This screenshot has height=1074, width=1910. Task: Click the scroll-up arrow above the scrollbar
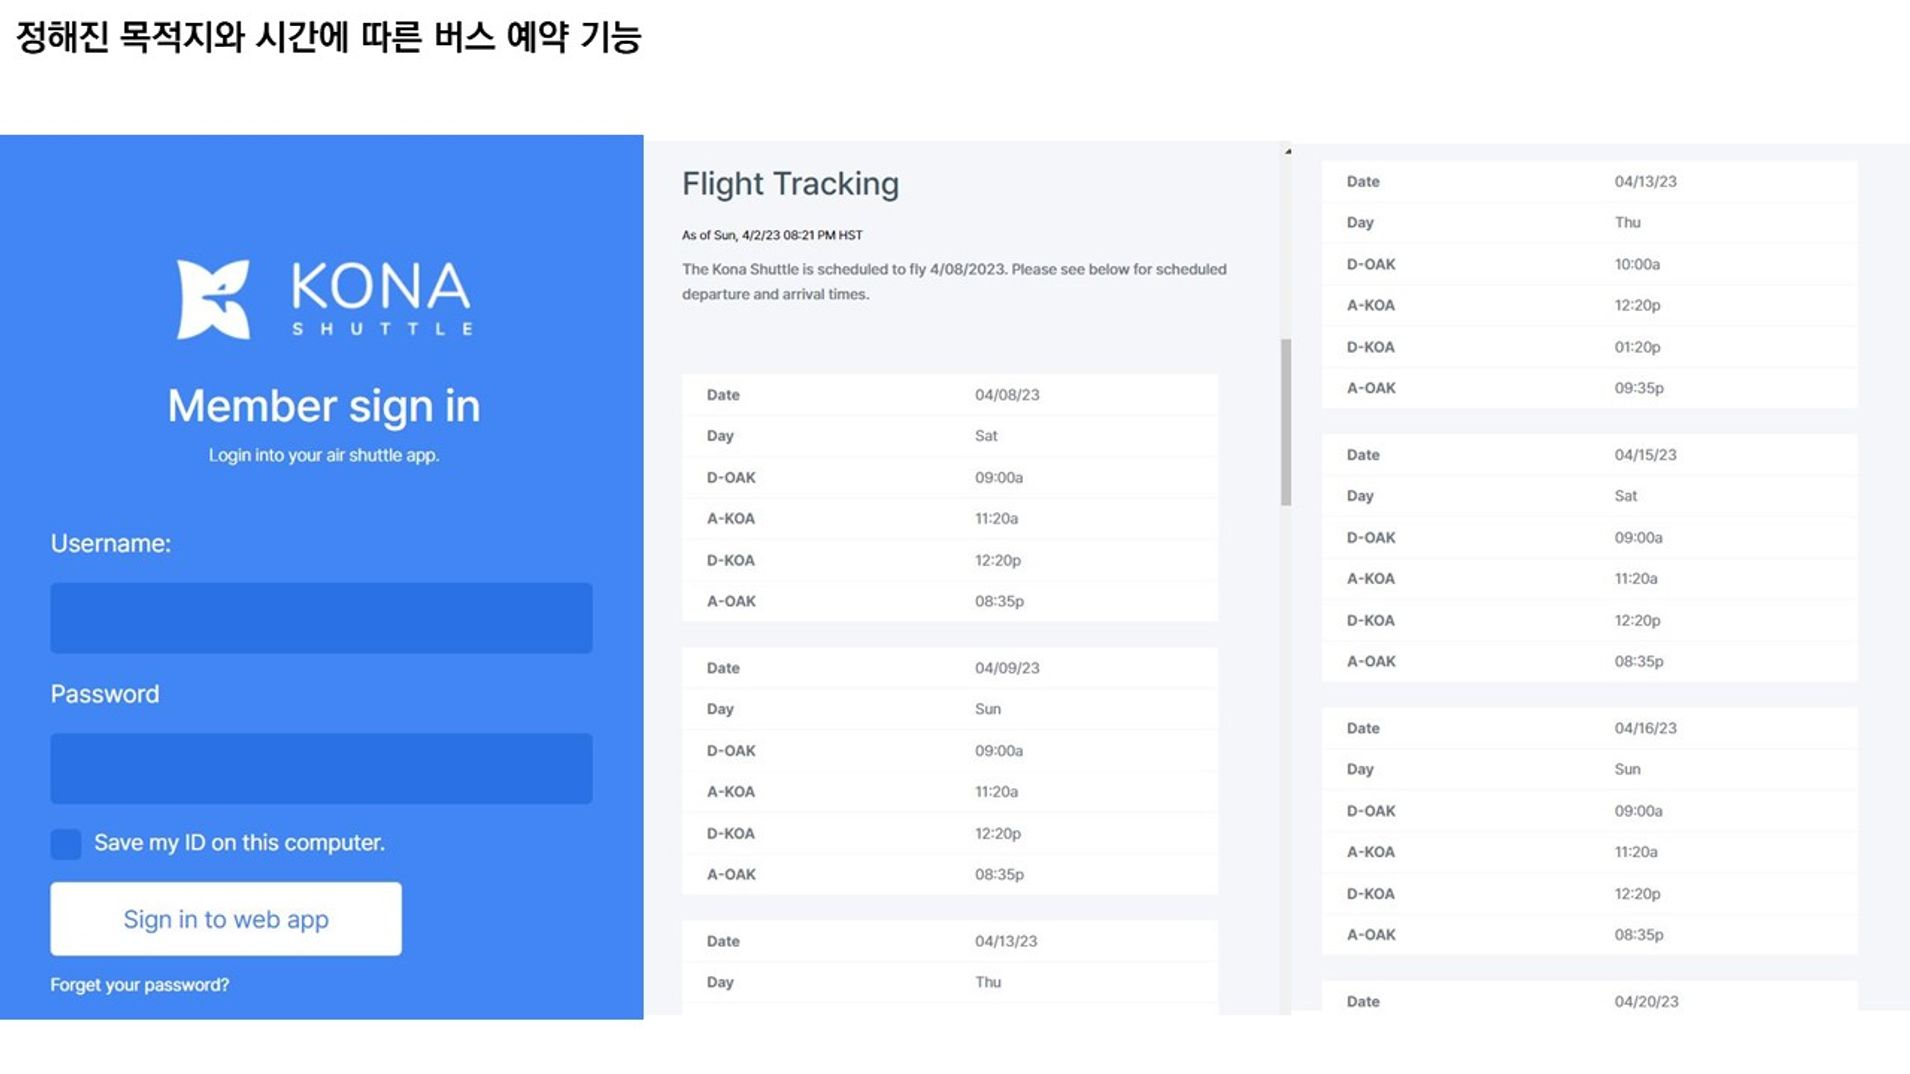coord(1288,152)
